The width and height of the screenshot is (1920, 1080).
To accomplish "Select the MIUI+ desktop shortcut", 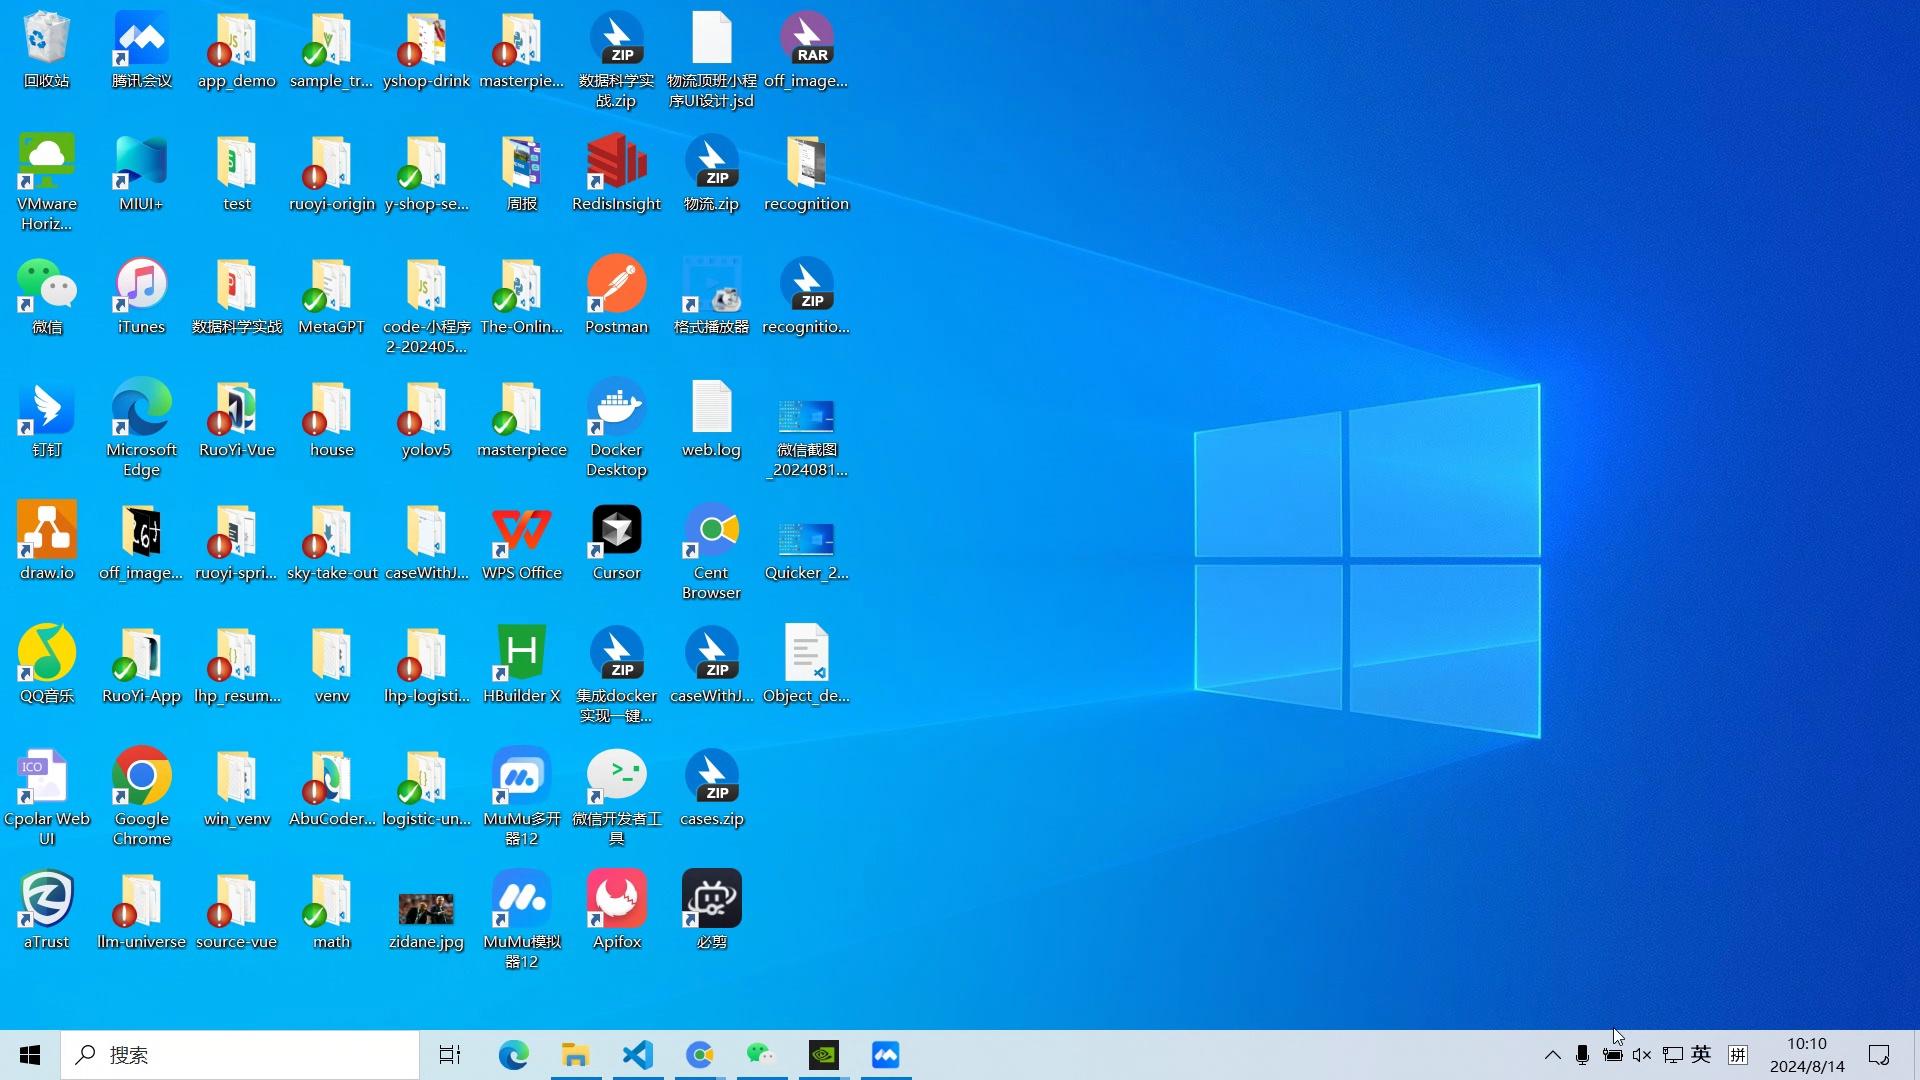I will pos(141,173).
